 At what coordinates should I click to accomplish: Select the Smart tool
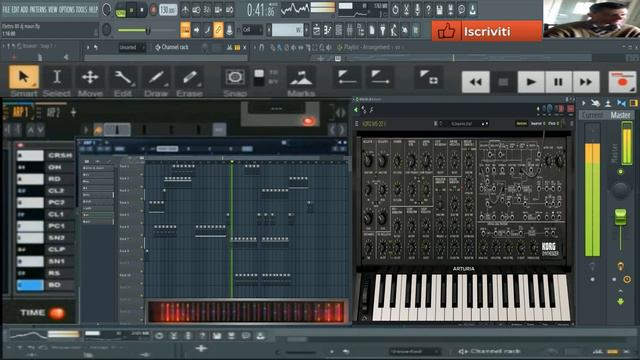(x=24, y=77)
